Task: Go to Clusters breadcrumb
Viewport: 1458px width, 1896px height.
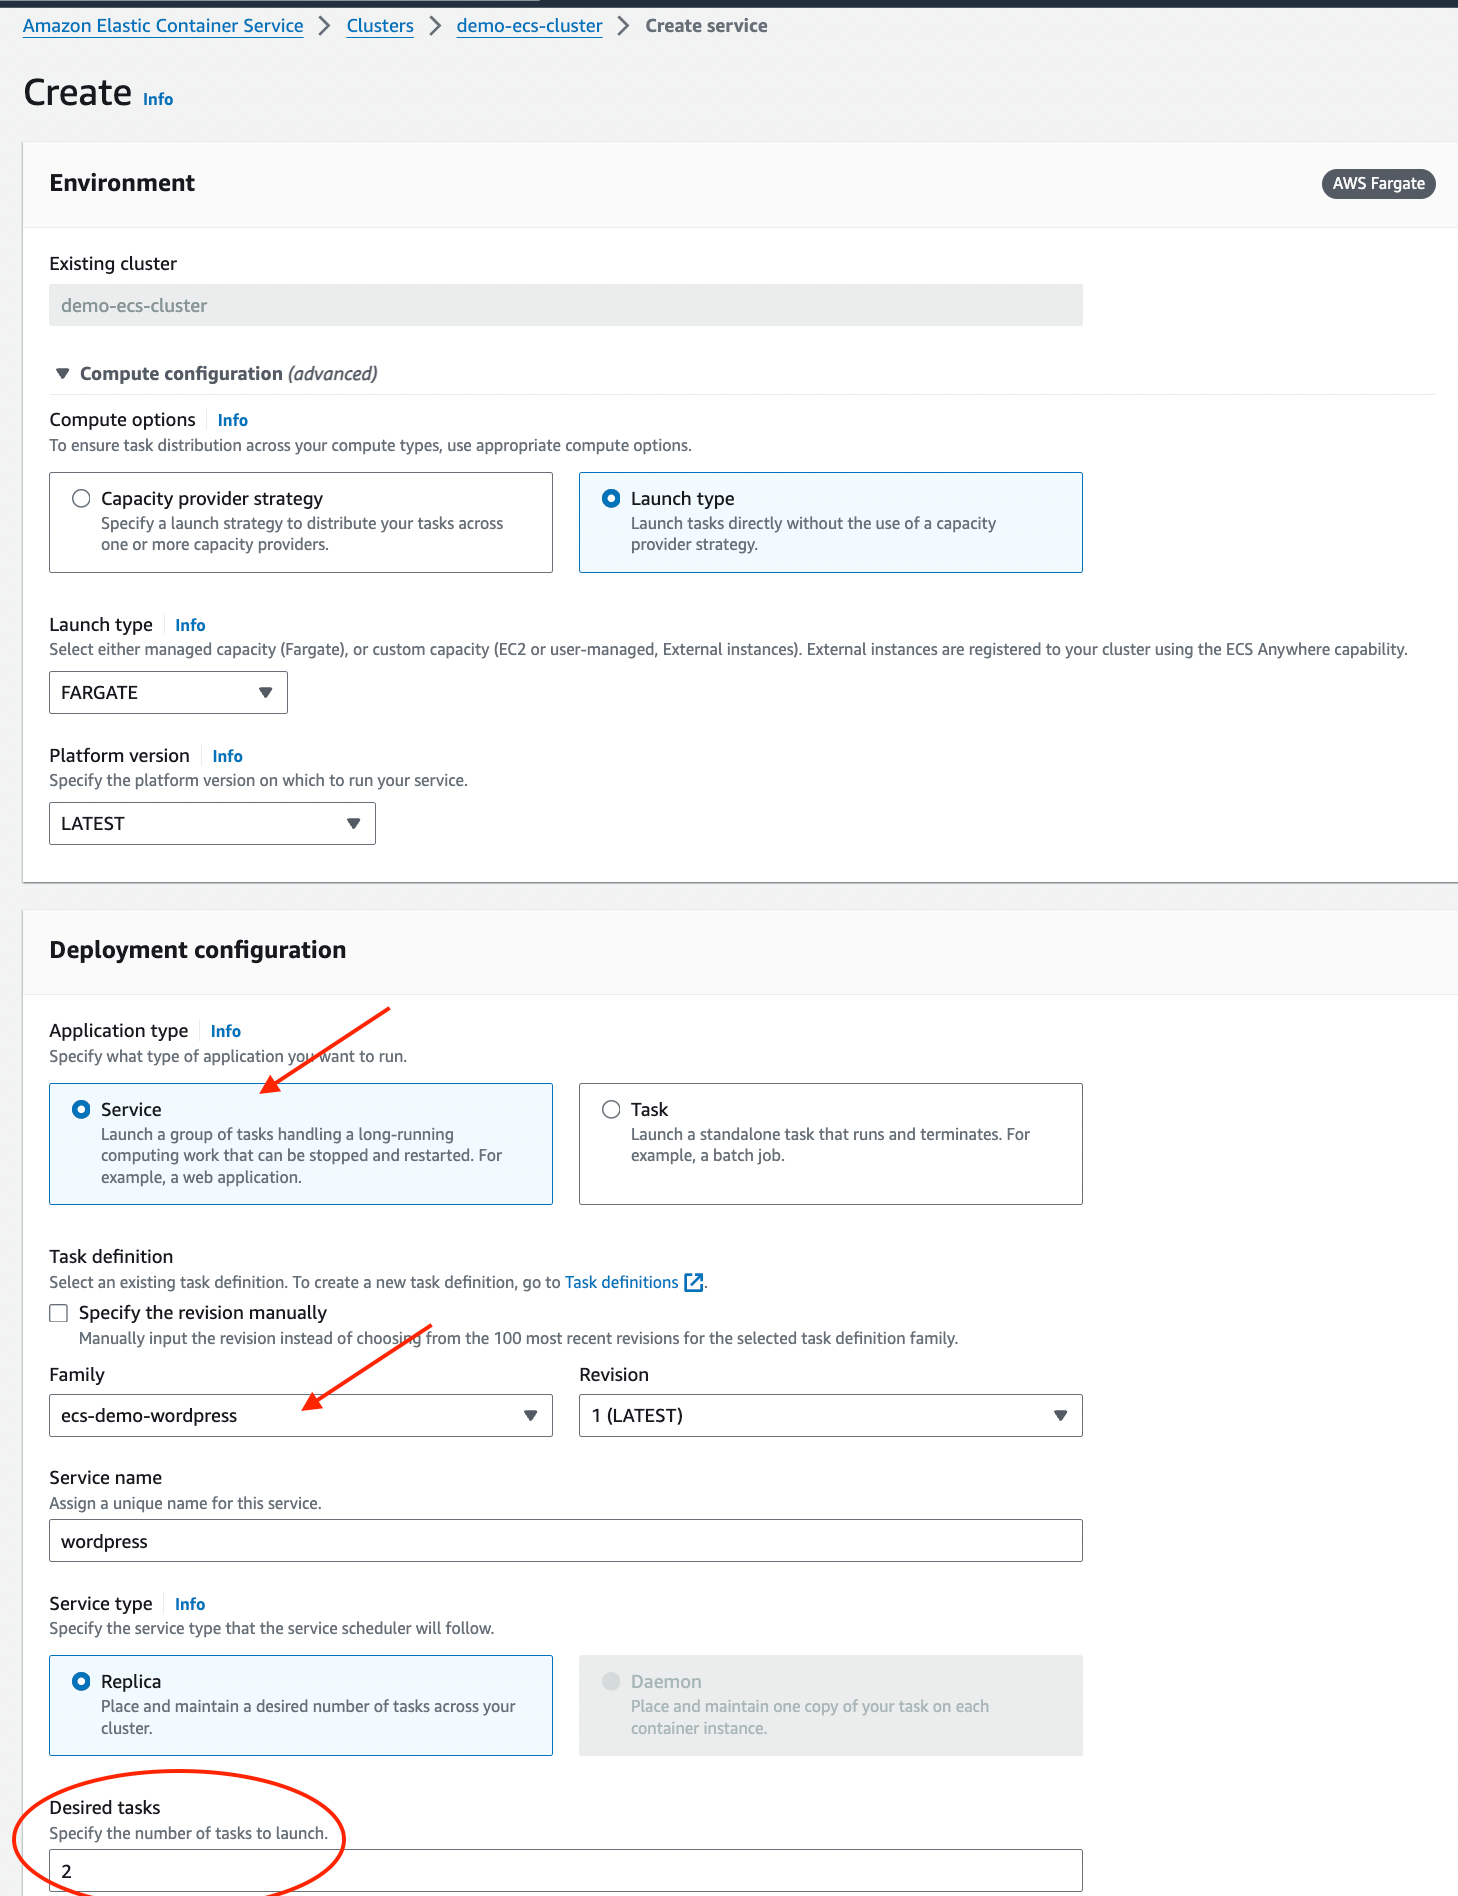Action: tap(380, 26)
